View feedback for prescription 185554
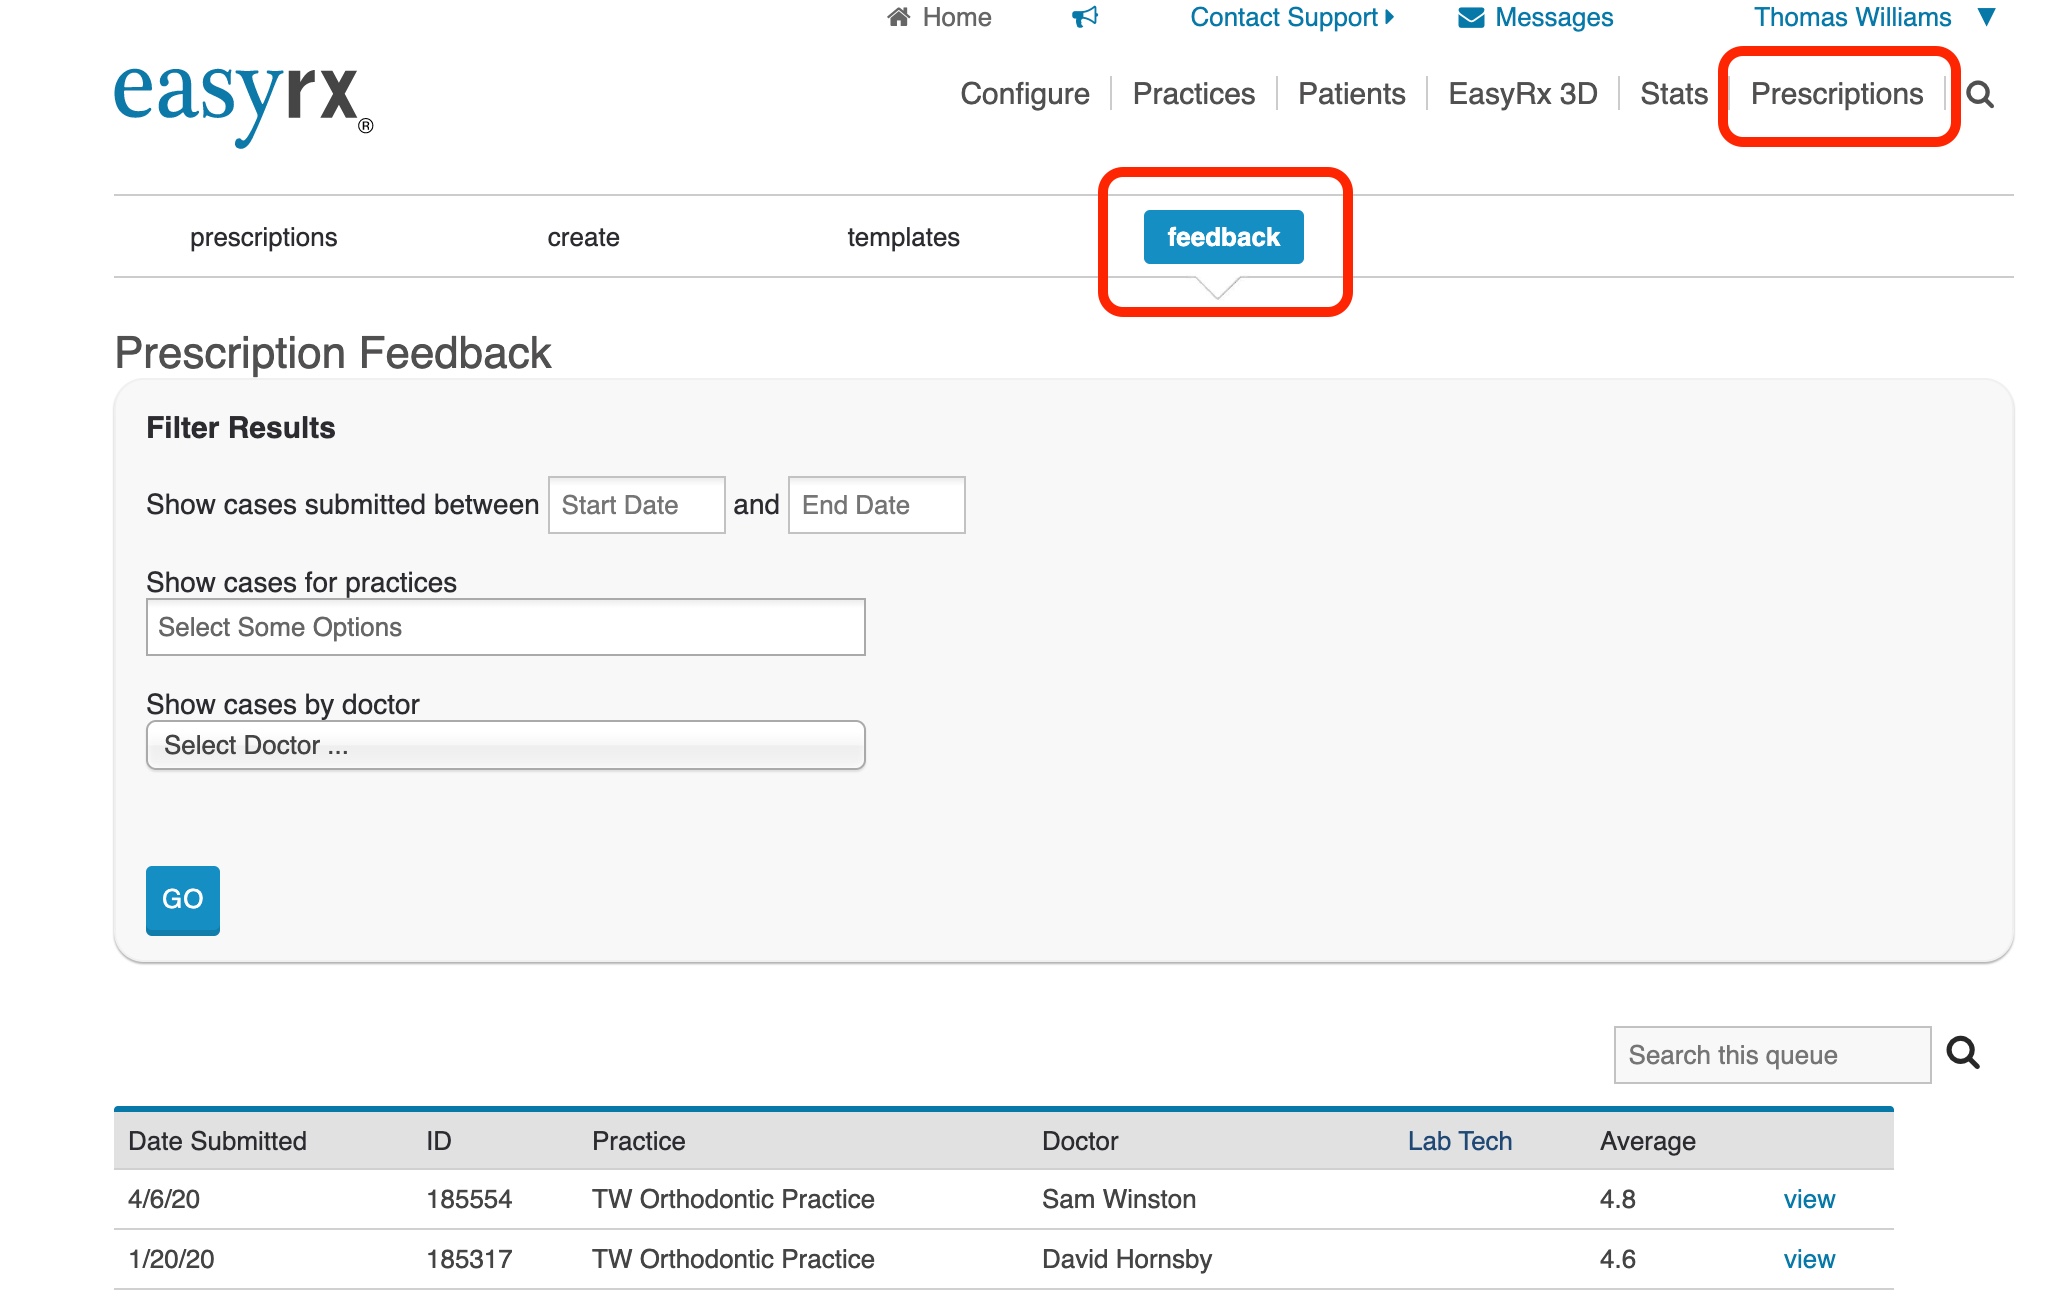Screen dimensions: 2048x1300 [x=1808, y=1199]
